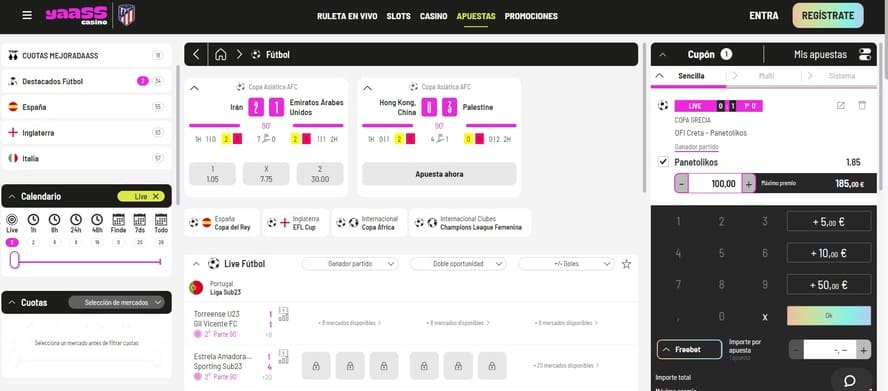Open stats icon for Estrela Amadora match
This screenshot has width=888, height=391.
(284, 357)
